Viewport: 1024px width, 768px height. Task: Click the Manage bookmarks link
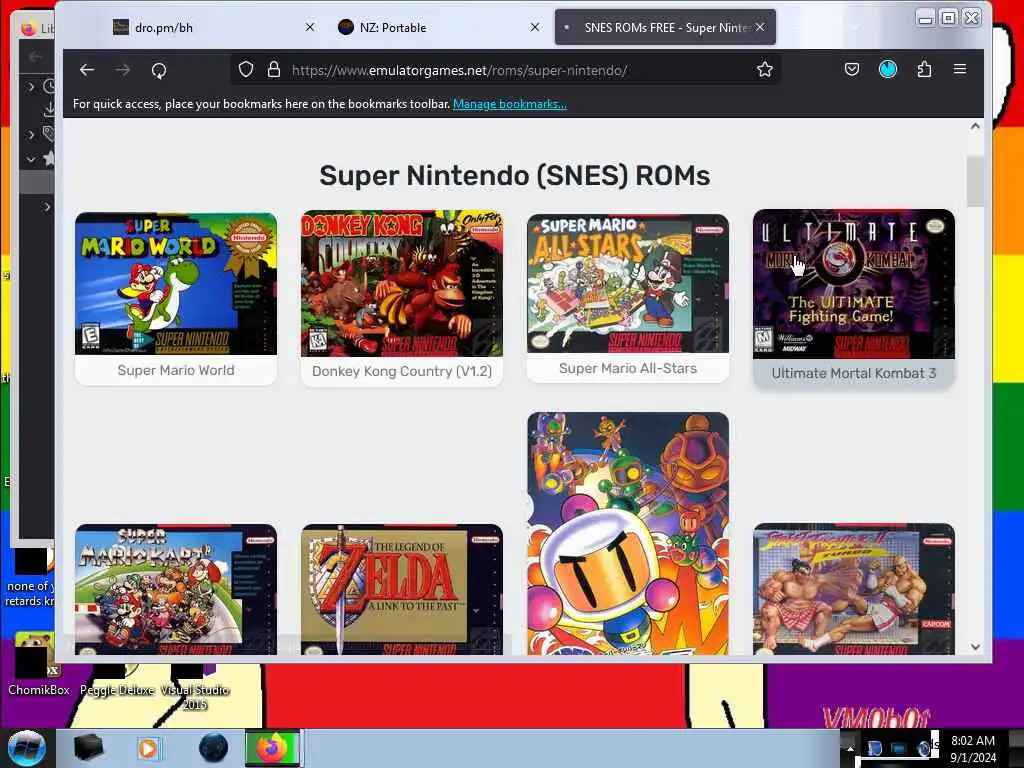(509, 104)
